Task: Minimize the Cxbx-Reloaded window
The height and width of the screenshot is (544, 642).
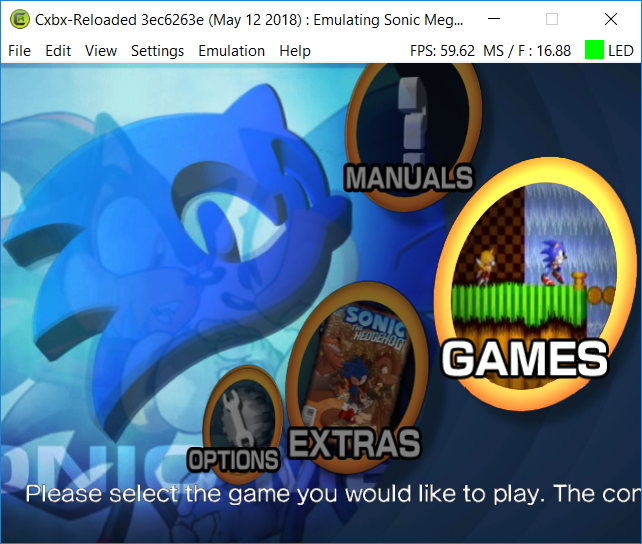Action: [494, 19]
